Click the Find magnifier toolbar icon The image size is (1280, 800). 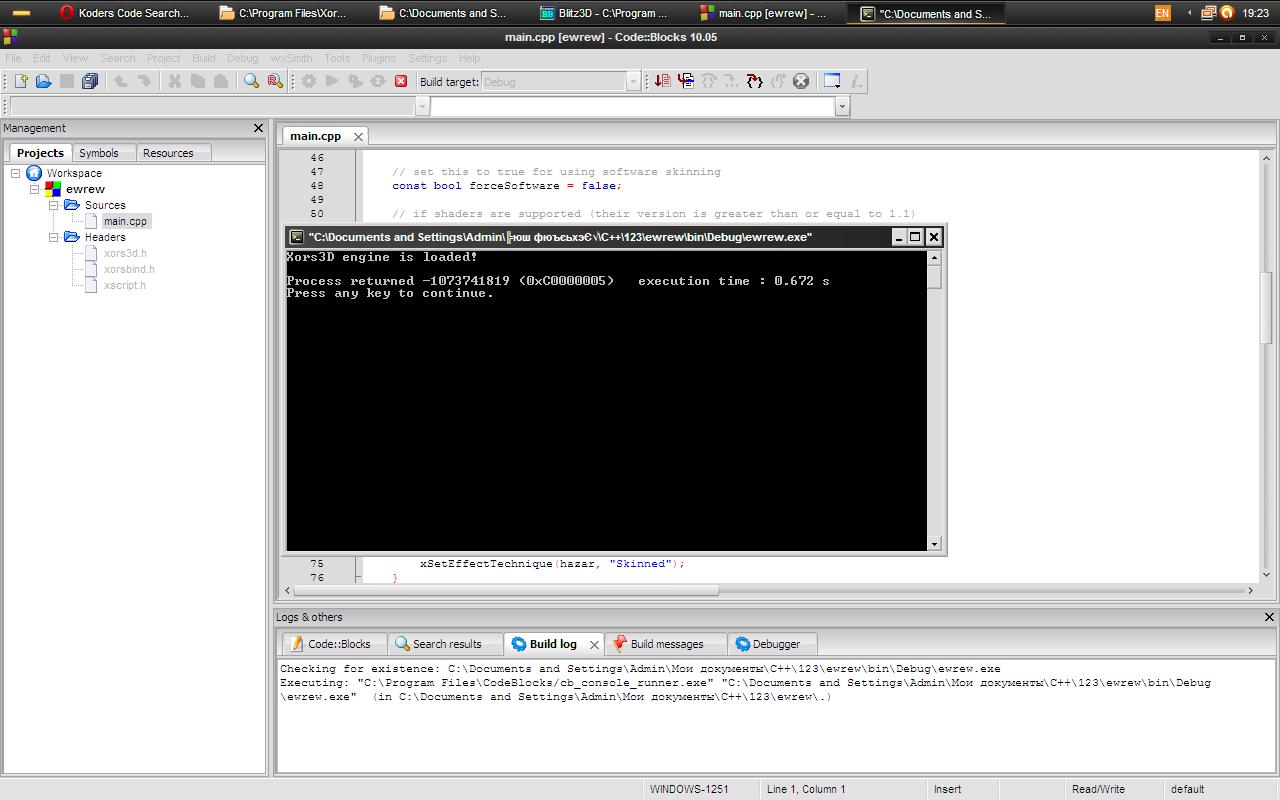tap(252, 81)
